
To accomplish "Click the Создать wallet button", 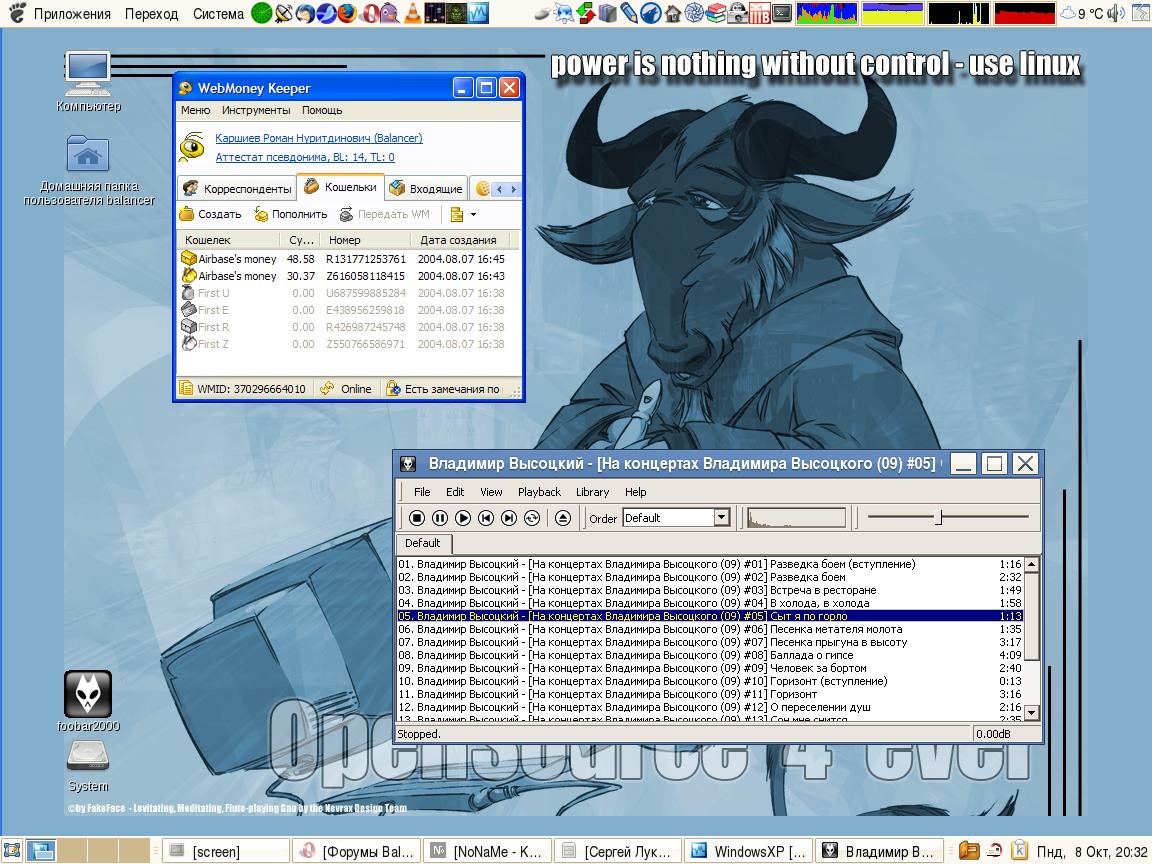I will click(x=211, y=215).
